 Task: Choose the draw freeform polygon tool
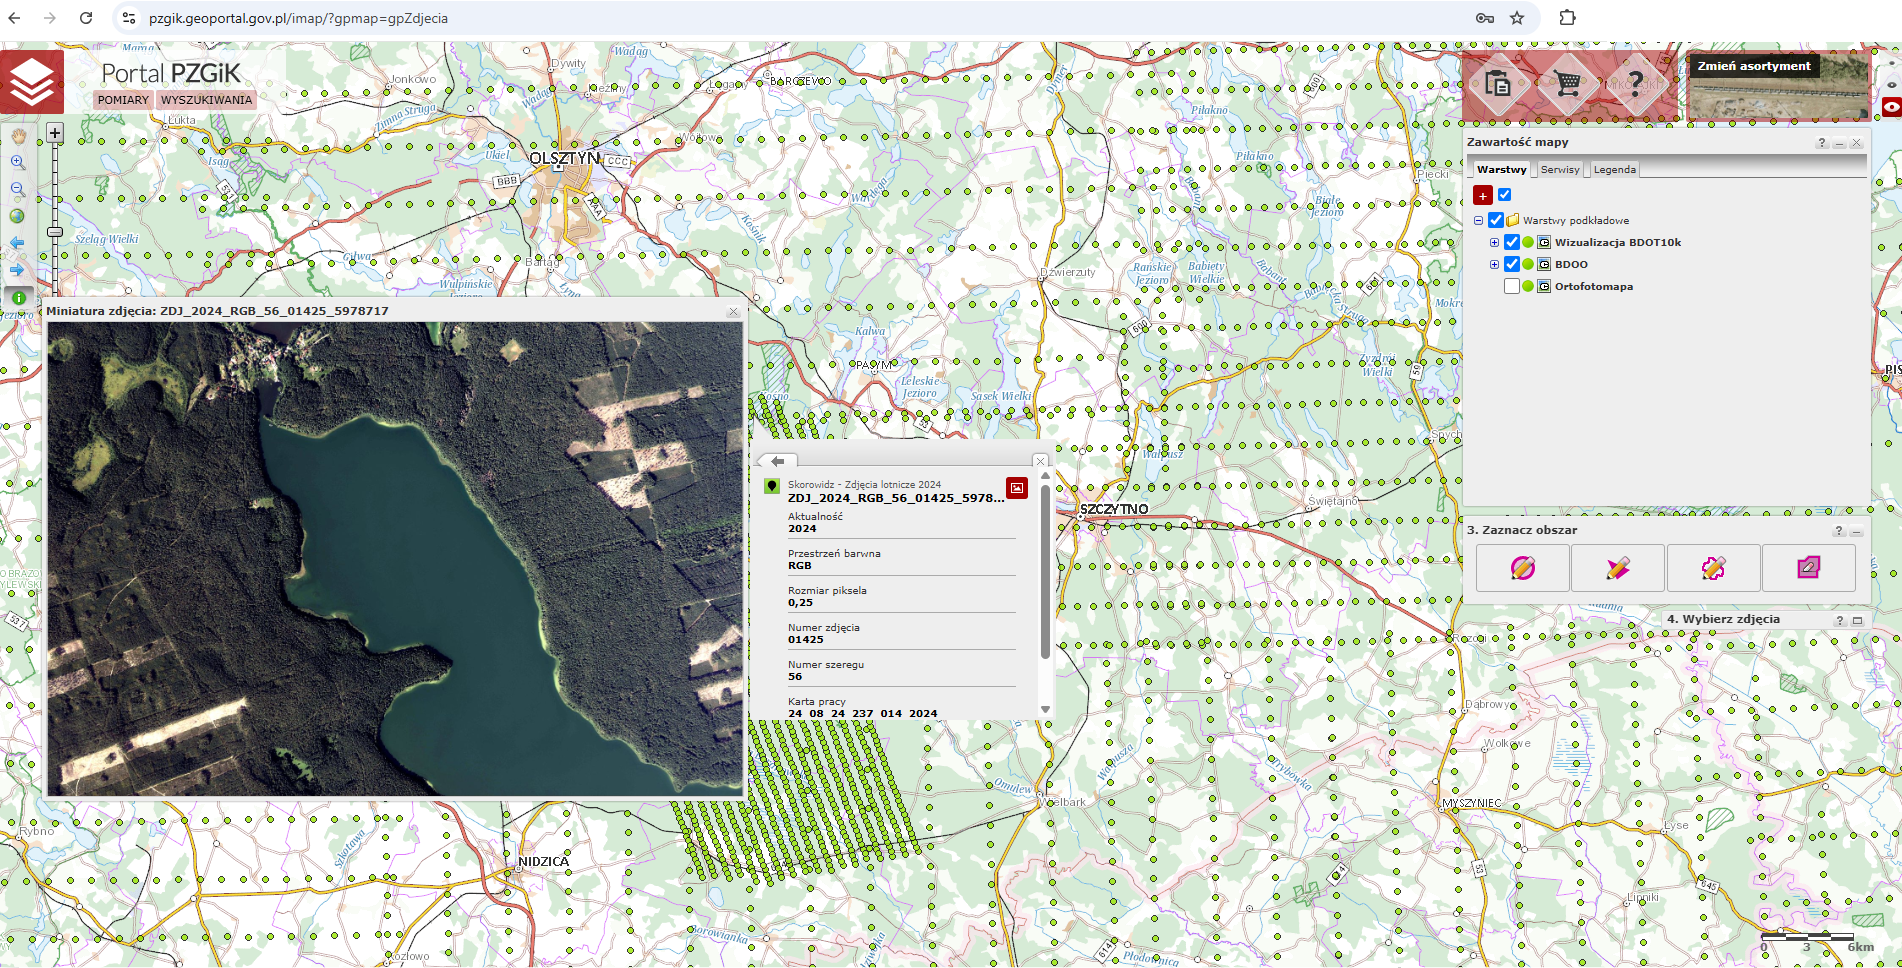coord(1712,568)
